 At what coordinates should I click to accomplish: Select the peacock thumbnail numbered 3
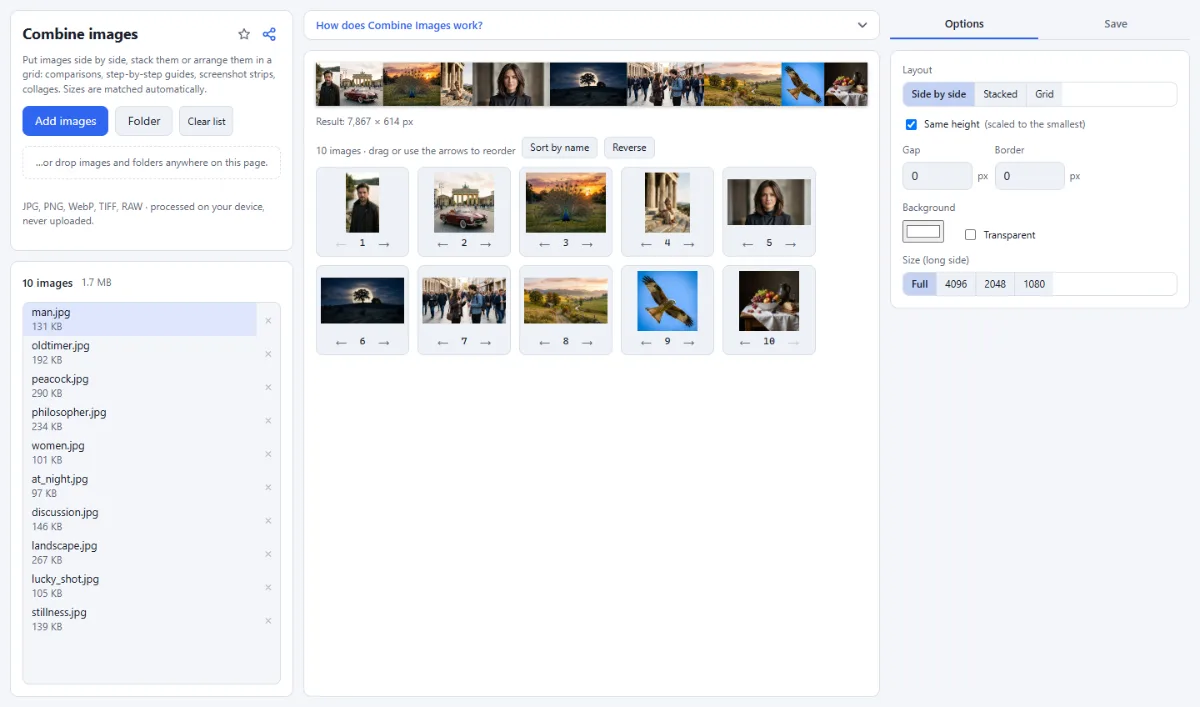(566, 203)
